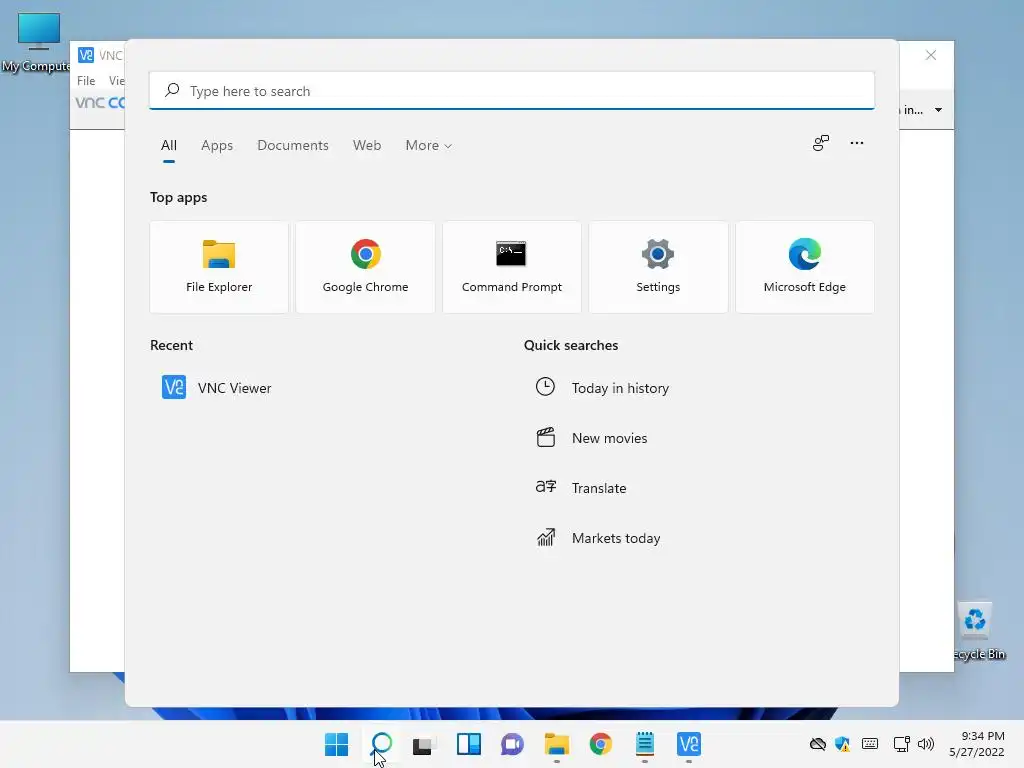
Task: Open Teams Chat on the taskbar
Action: [x=513, y=744]
